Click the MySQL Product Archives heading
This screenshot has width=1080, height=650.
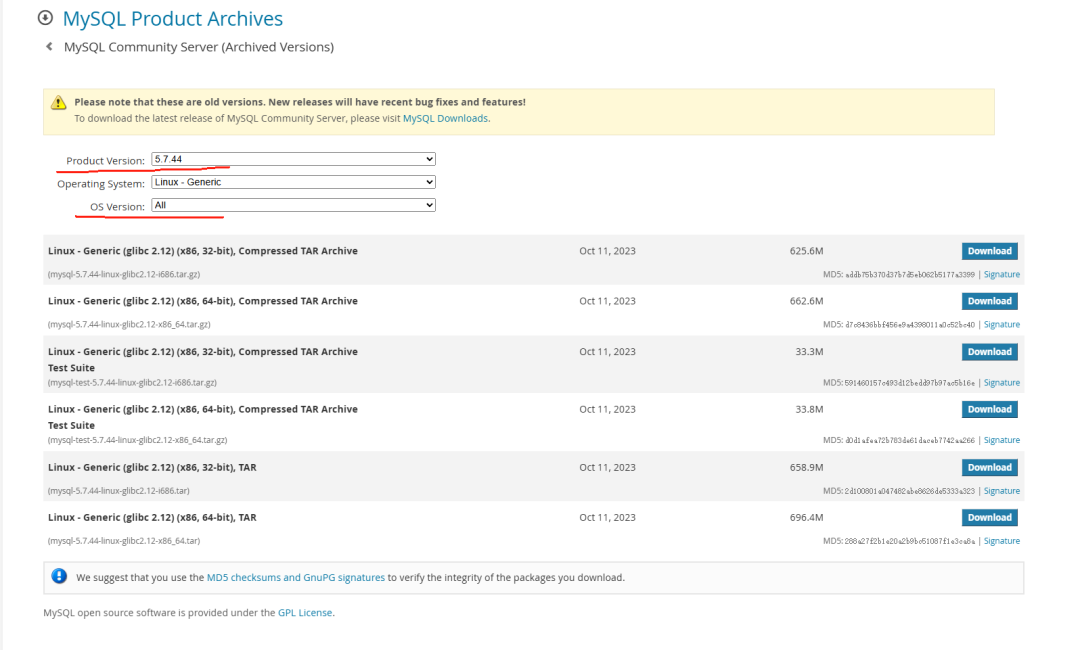172,19
